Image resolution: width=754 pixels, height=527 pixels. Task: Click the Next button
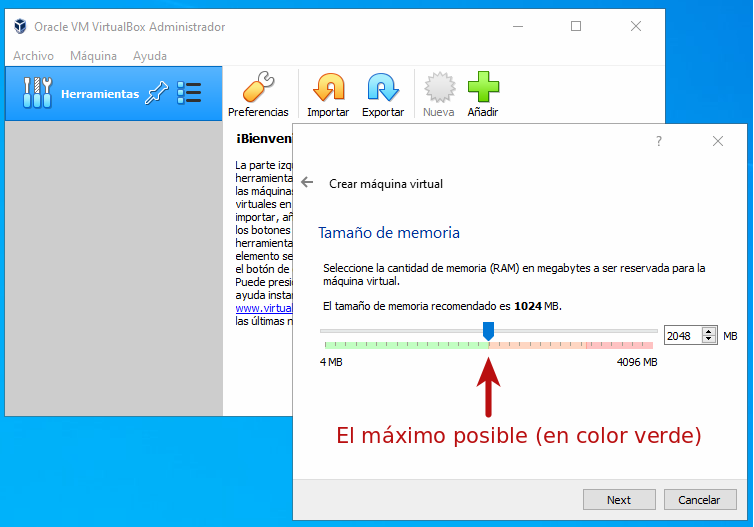click(x=619, y=500)
